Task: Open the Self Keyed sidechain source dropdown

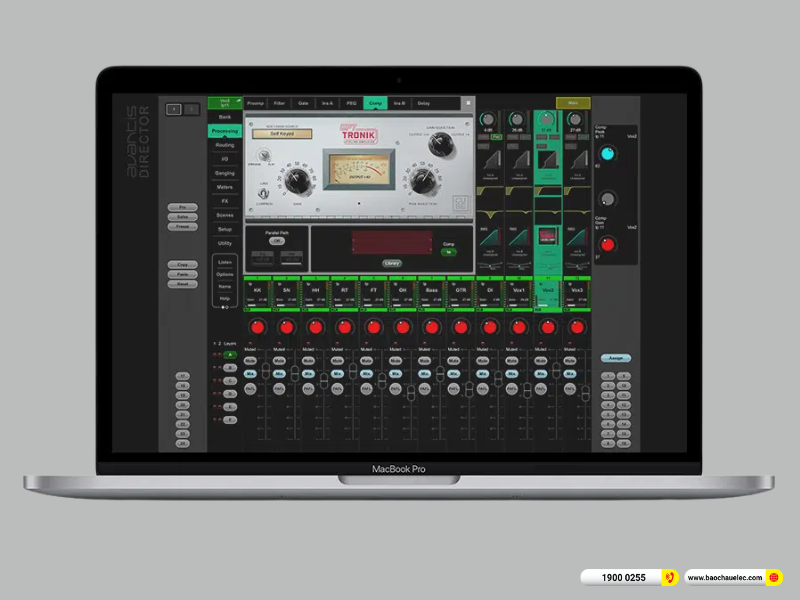Action: click(274, 133)
